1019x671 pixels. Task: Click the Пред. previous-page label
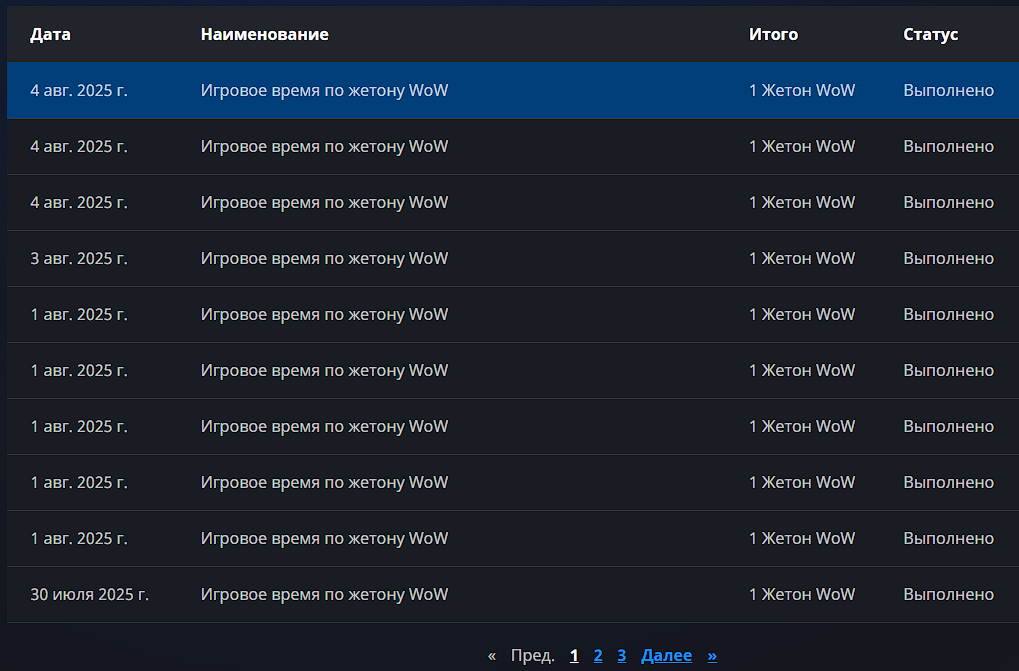[x=532, y=655]
